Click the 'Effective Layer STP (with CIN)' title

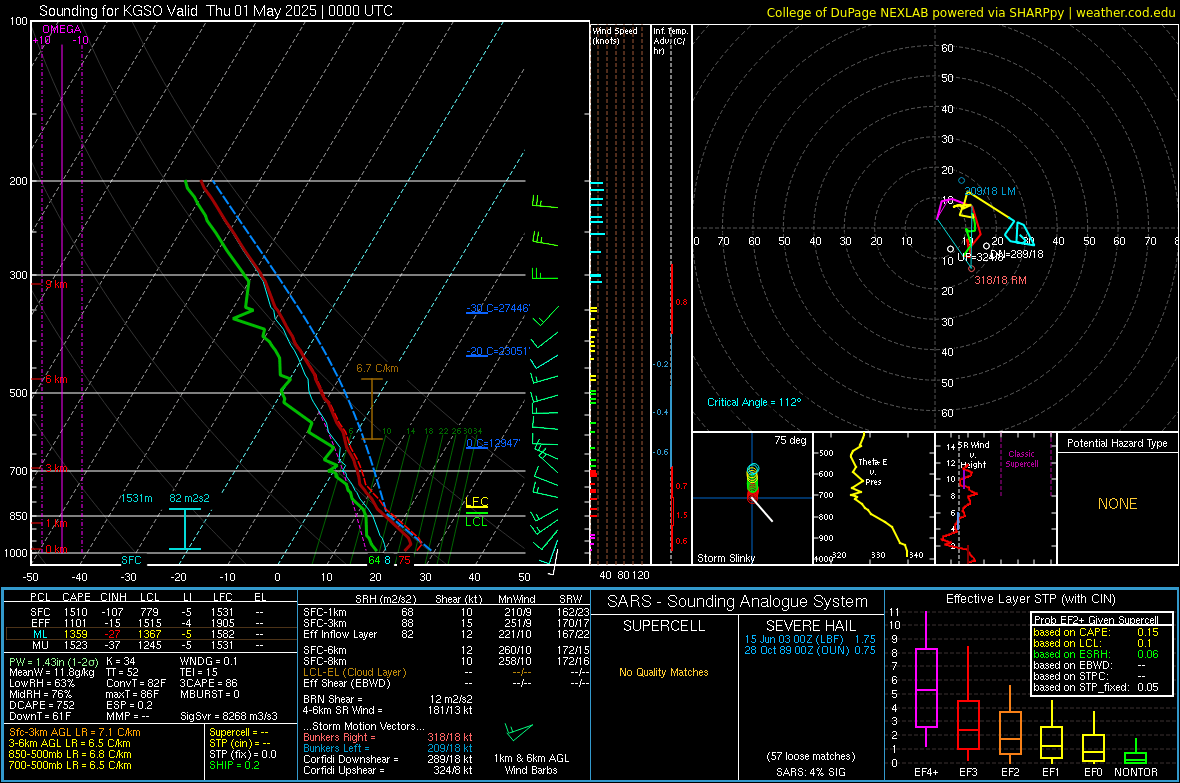1030,599
